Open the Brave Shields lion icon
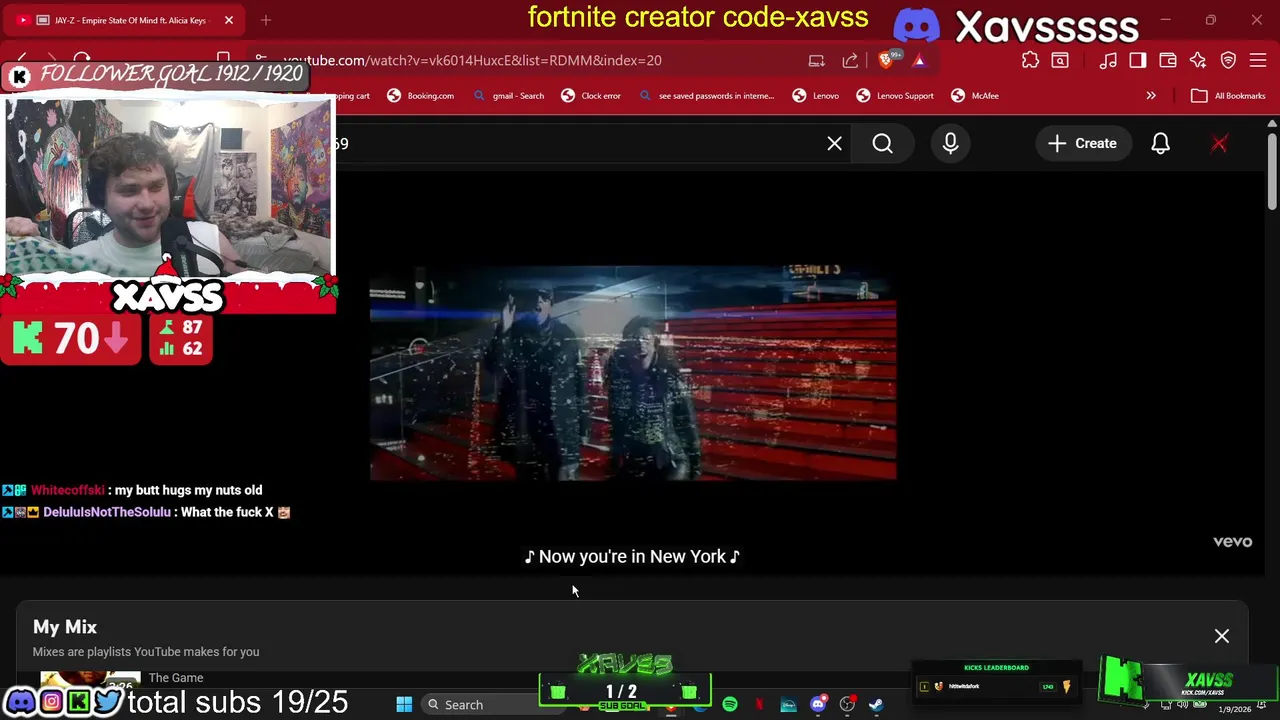Image resolution: width=1280 pixels, height=720 pixels. 886,60
